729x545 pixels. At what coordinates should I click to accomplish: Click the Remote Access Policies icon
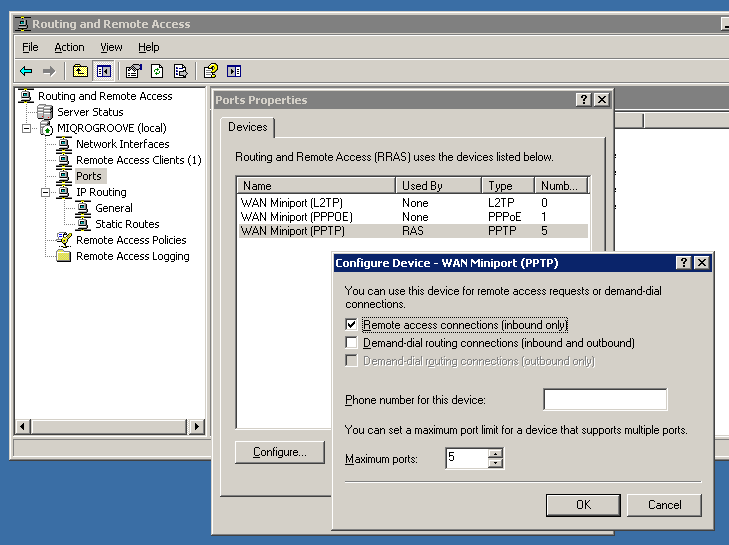[x=64, y=240]
